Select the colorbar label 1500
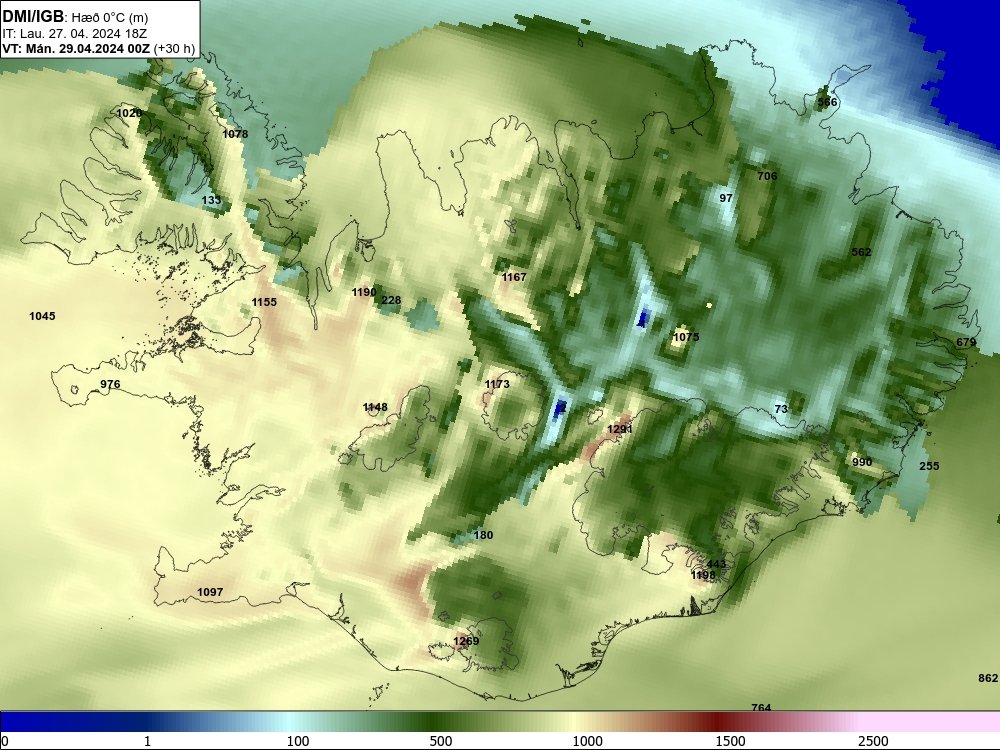The height and width of the screenshot is (750, 1000). (730, 741)
